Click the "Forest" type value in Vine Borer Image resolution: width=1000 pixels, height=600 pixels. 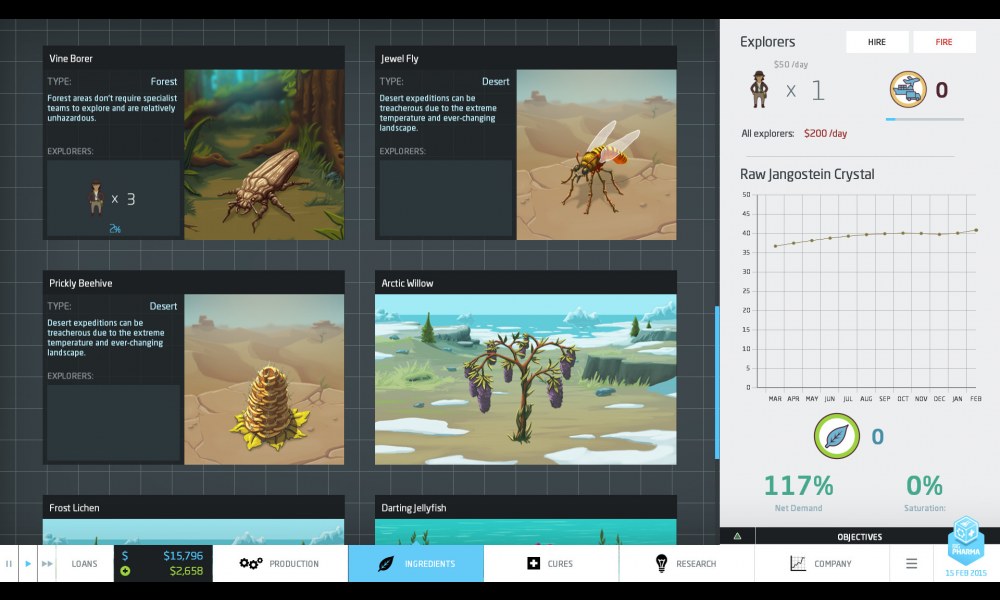(x=164, y=82)
